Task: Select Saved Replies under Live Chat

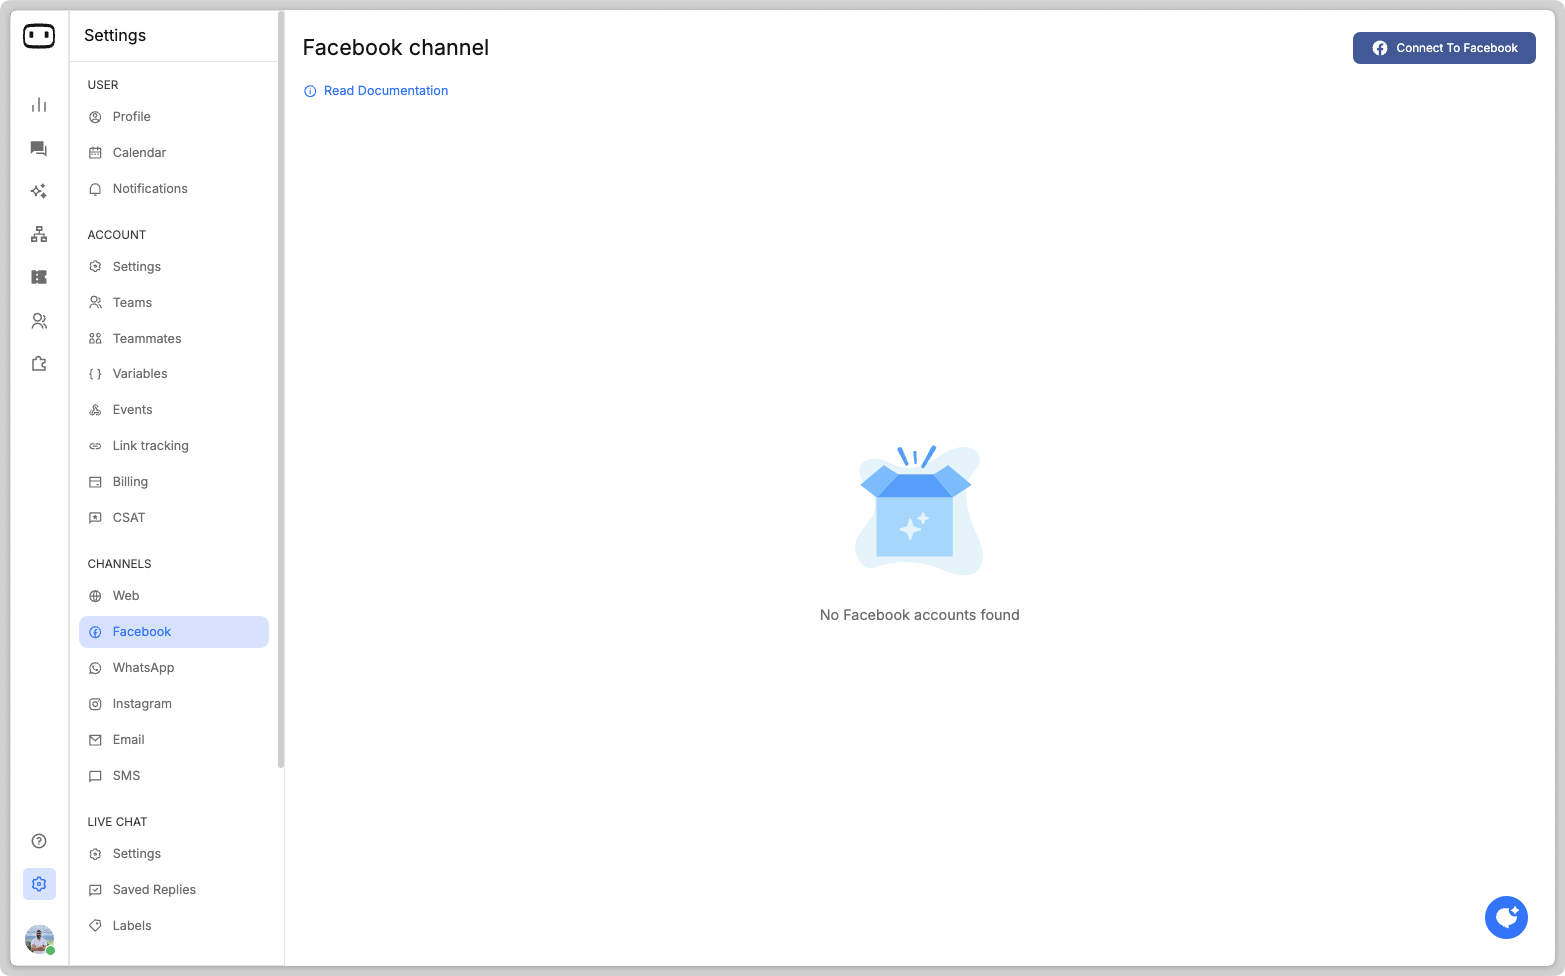Action: click(x=154, y=890)
